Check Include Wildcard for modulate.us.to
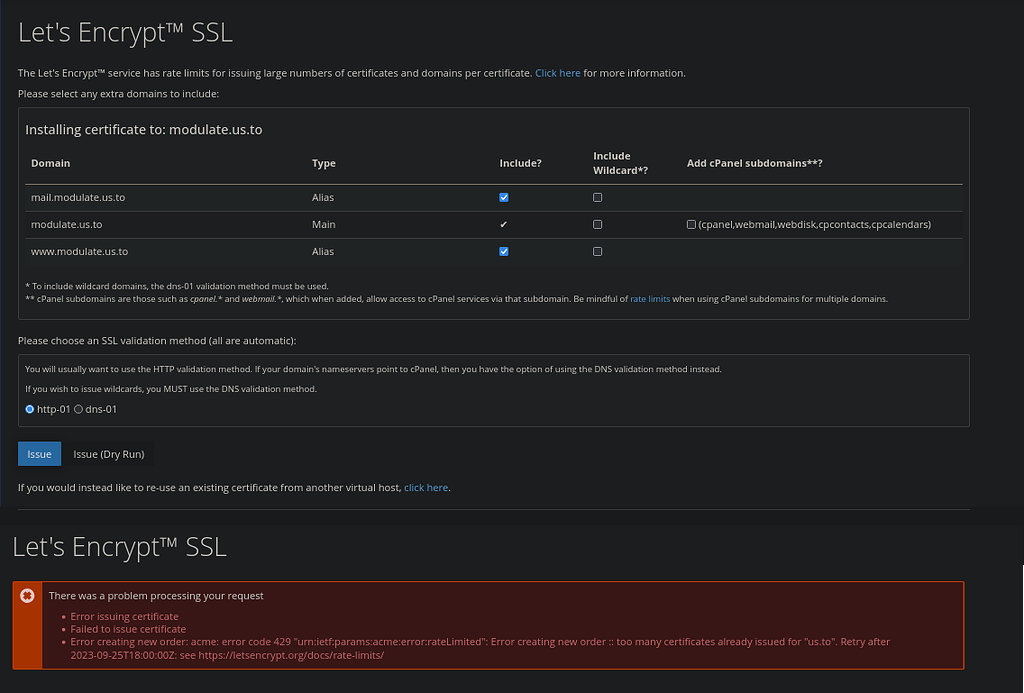The image size is (1024, 693). click(x=597, y=224)
